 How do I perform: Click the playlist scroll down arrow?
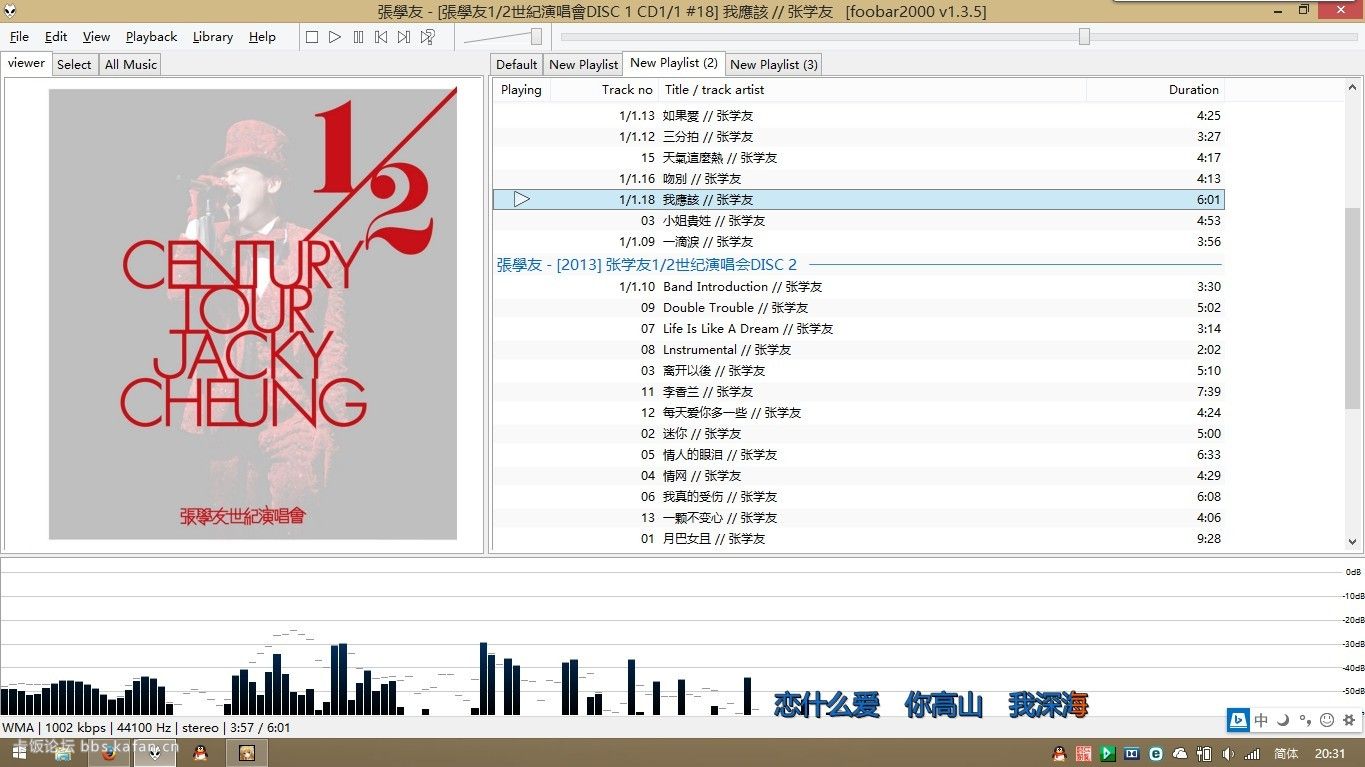coord(1353,542)
